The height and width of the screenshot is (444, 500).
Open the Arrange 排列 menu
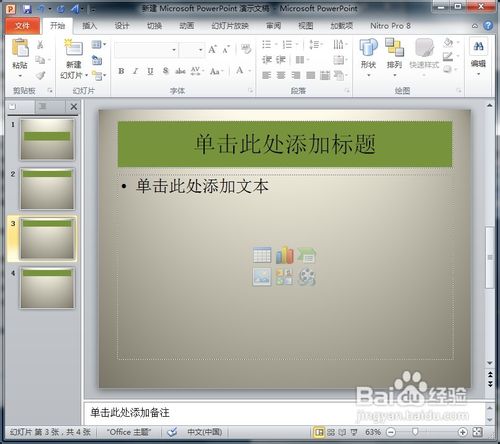point(394,57)
